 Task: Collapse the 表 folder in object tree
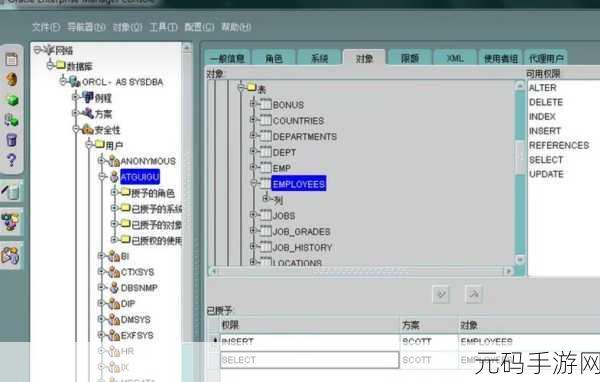click(x=240, y=88)
